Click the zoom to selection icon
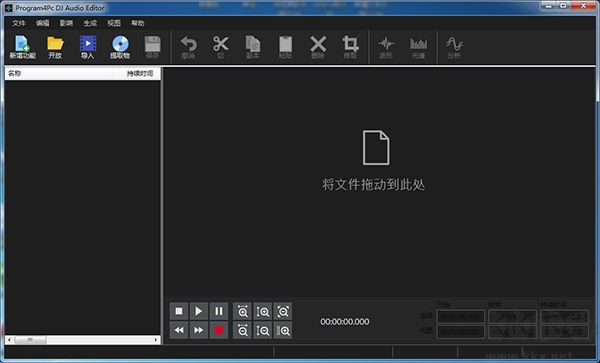Screen dimensions: 600x363 283,330
